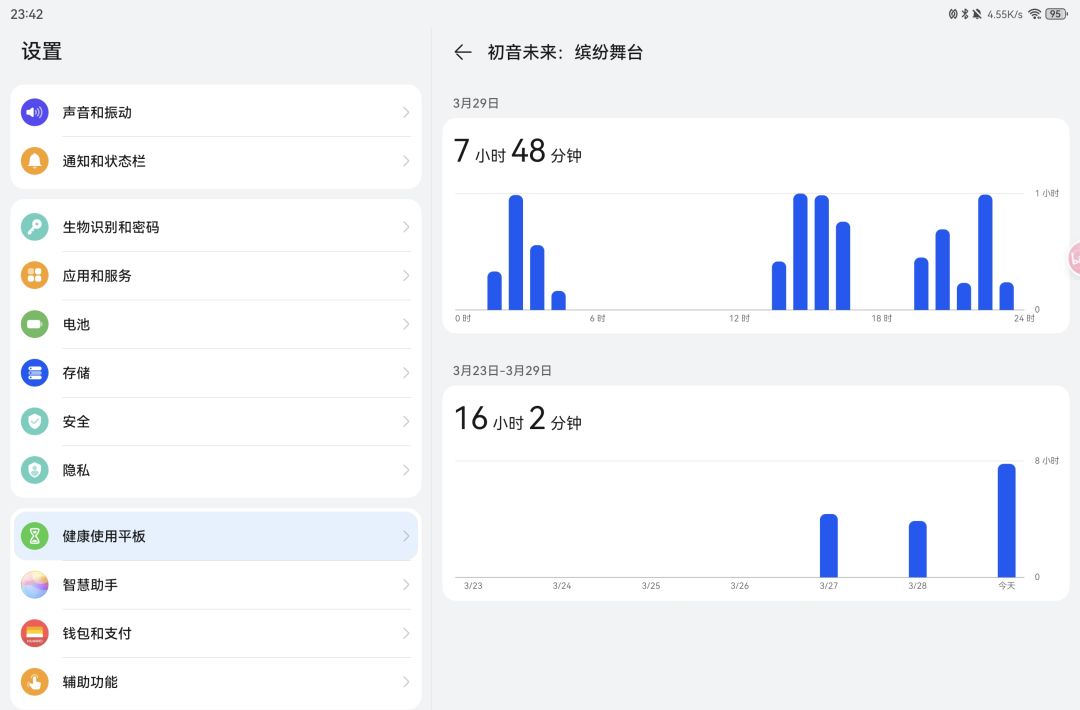Tap the 设置 header title
The image size is (1080, 710).
tap(42, 51)
